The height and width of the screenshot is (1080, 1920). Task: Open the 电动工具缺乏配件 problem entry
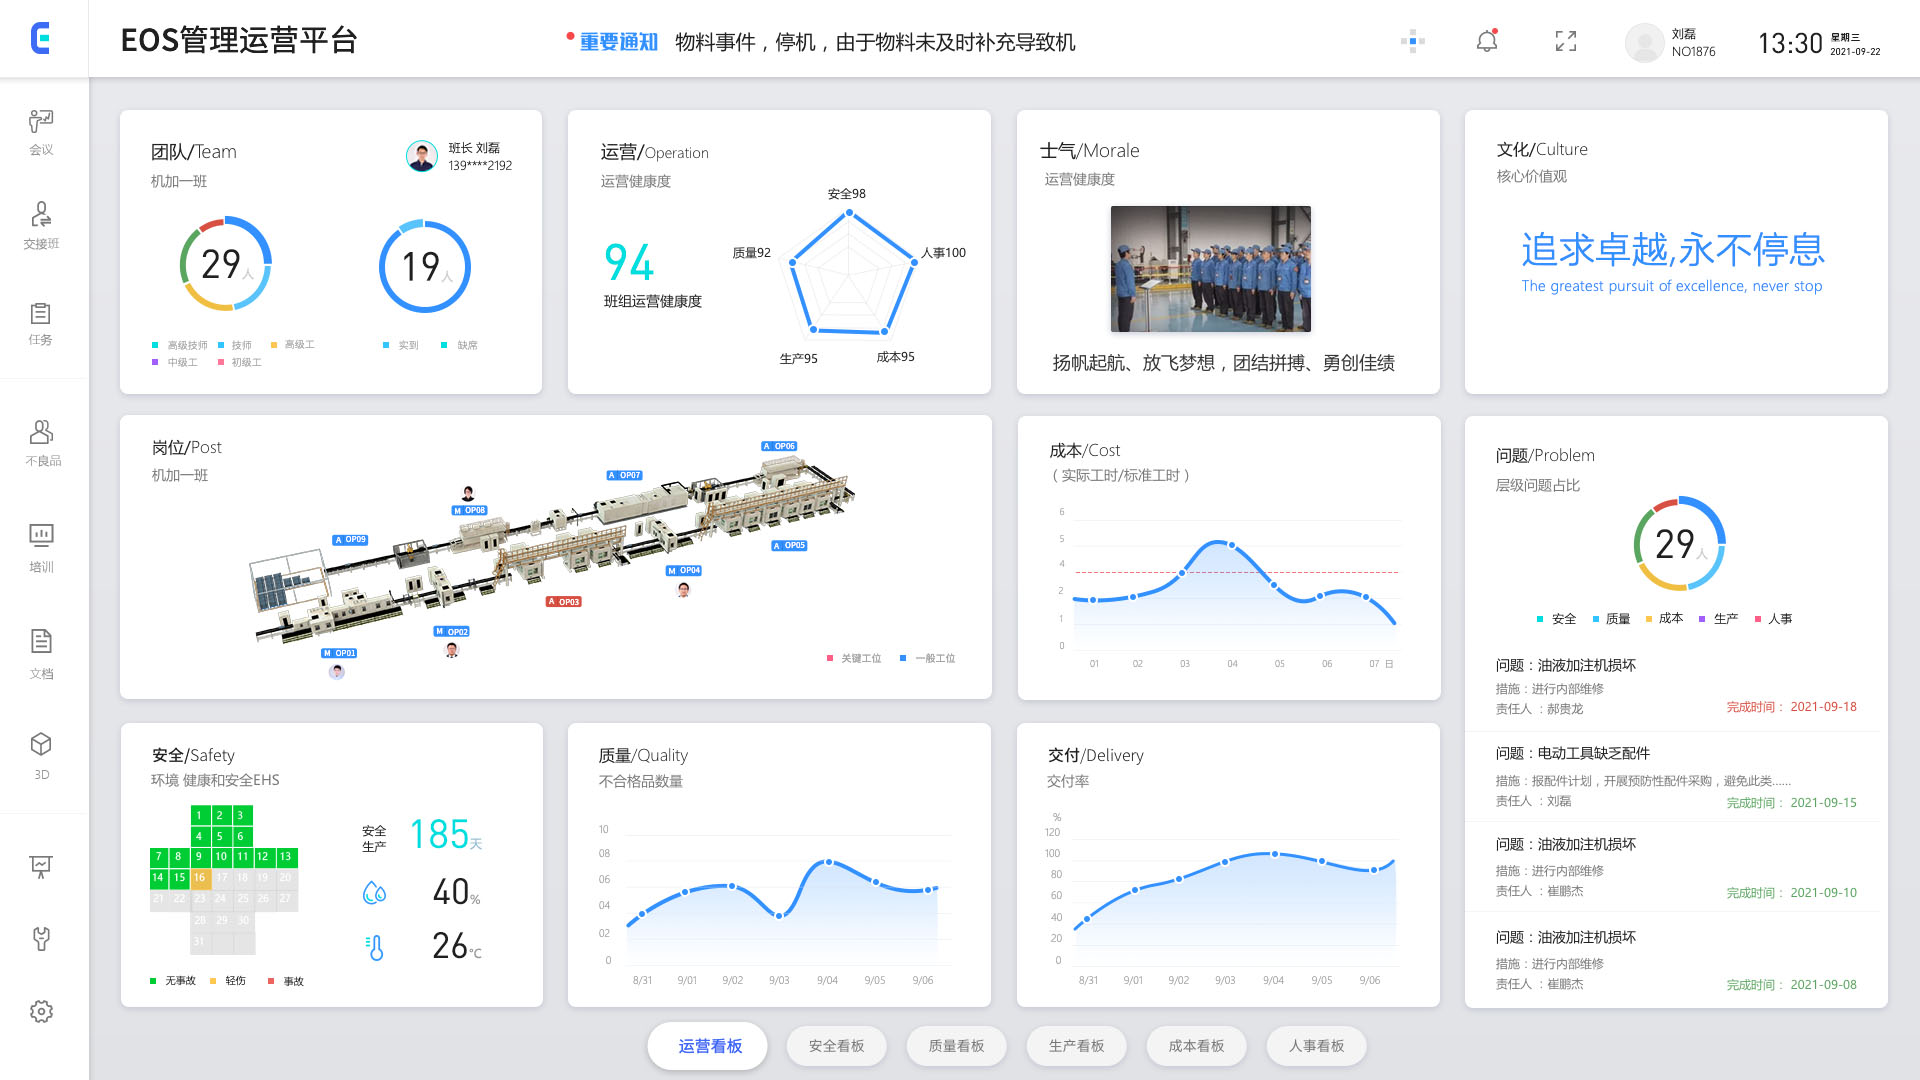1592,753
